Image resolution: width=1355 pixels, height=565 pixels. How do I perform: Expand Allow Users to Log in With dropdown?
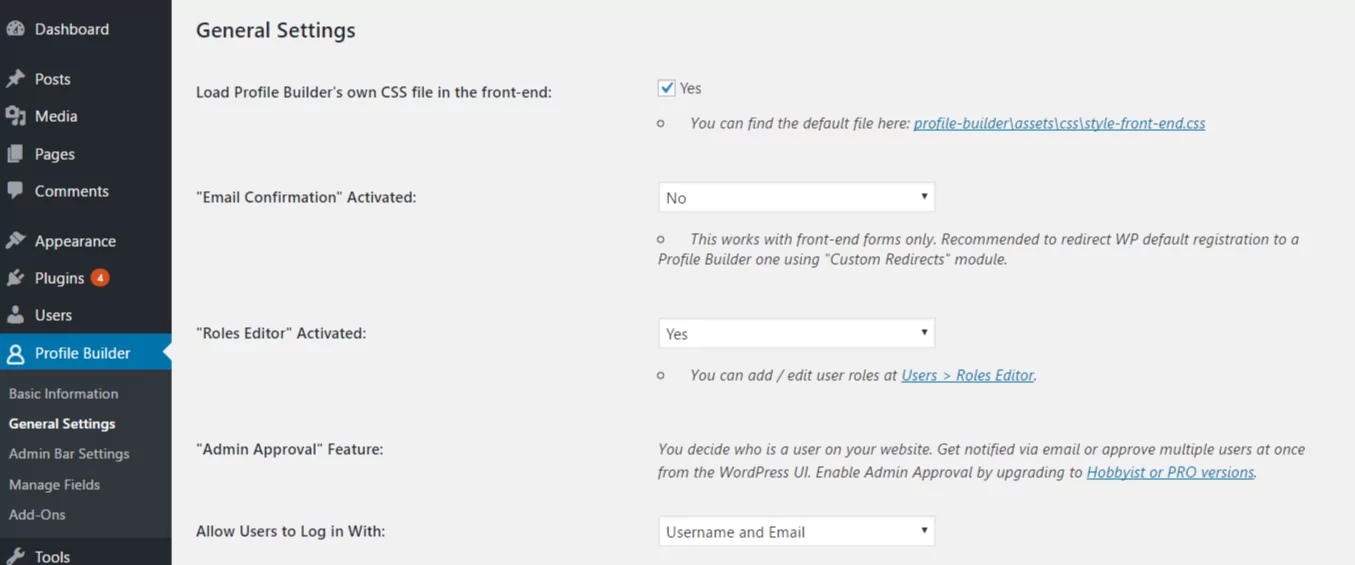point(796,531)
